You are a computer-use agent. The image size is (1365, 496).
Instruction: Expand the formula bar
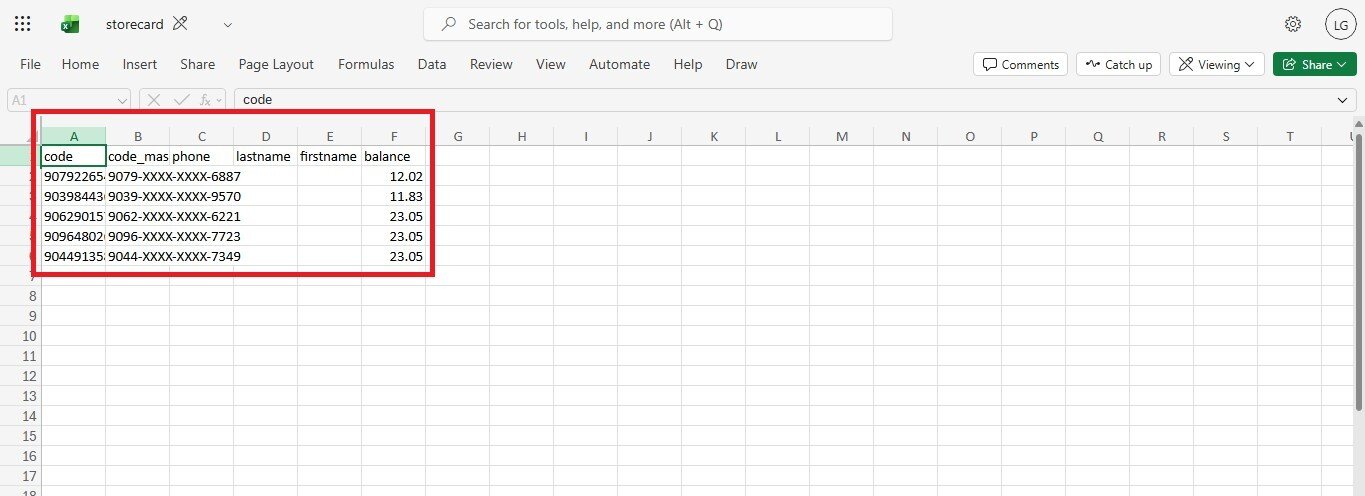pos(1343,100)
